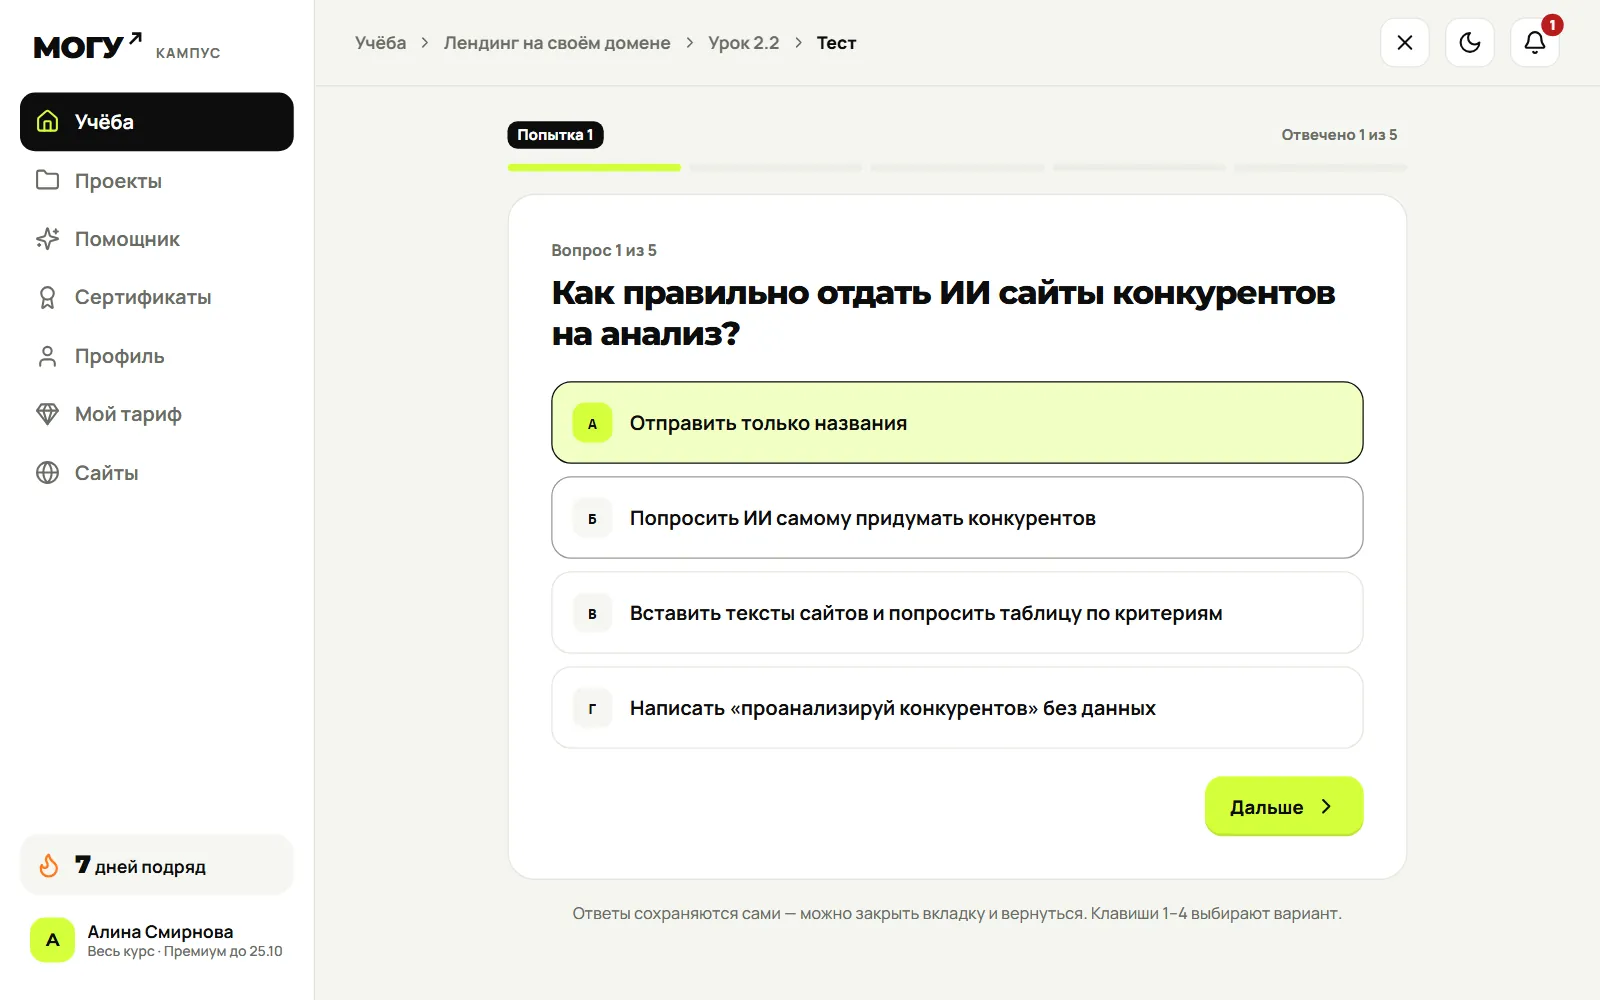The image size is (1600, 1000).
Task: Click the МОГУ Кампус logo
Action: click(127, 47)
